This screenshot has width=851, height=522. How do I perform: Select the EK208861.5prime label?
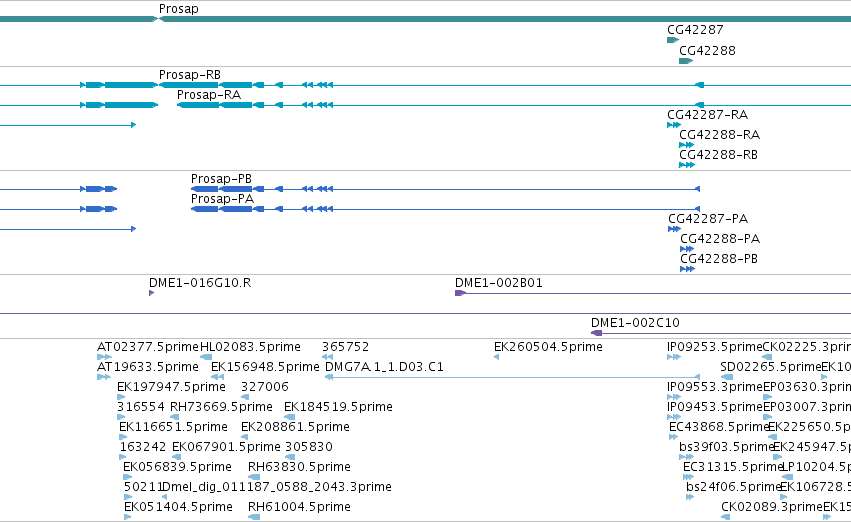[295, 427]
